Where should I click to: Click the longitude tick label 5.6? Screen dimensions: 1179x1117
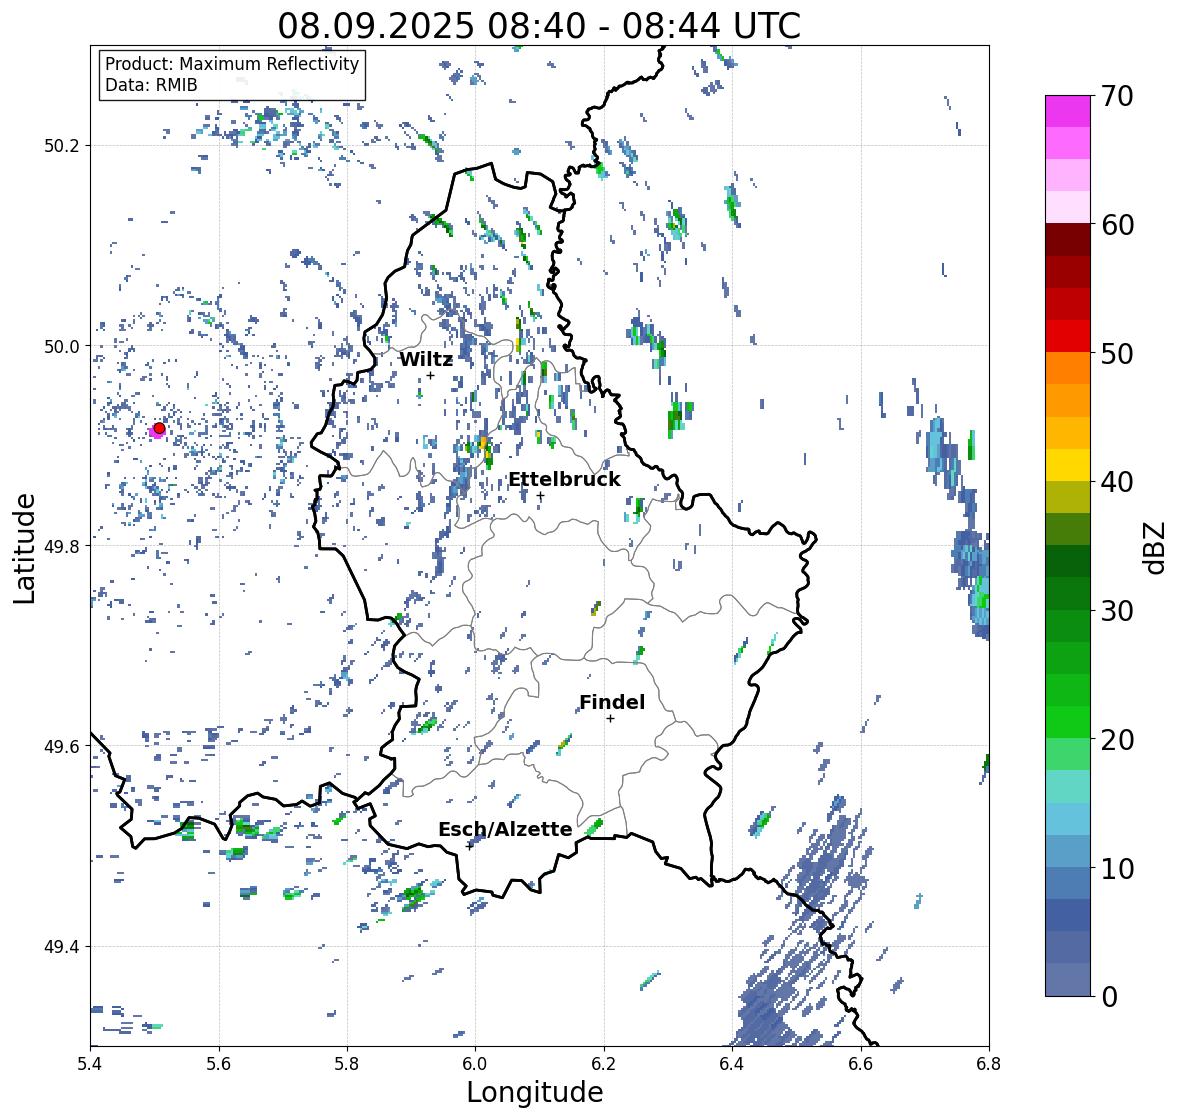click(219, 1064)
